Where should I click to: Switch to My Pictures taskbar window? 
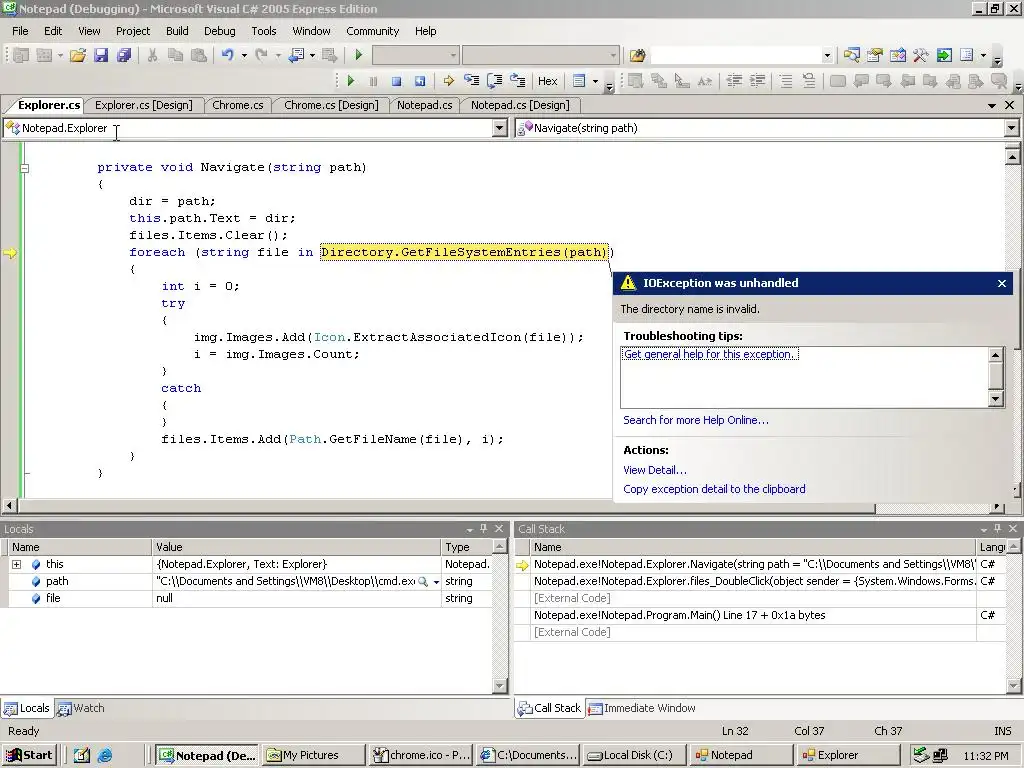pyautogui.click(x=313, y=755)
